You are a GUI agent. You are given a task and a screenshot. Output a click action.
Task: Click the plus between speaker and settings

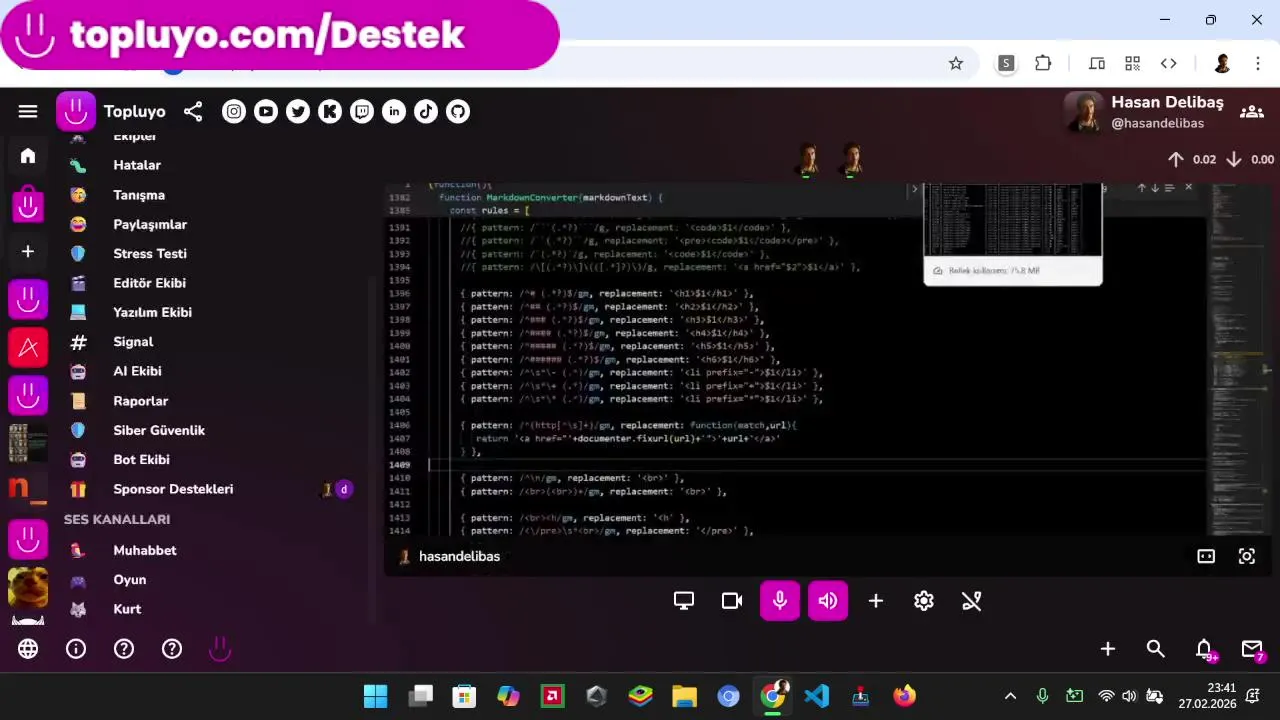point(876,601)
